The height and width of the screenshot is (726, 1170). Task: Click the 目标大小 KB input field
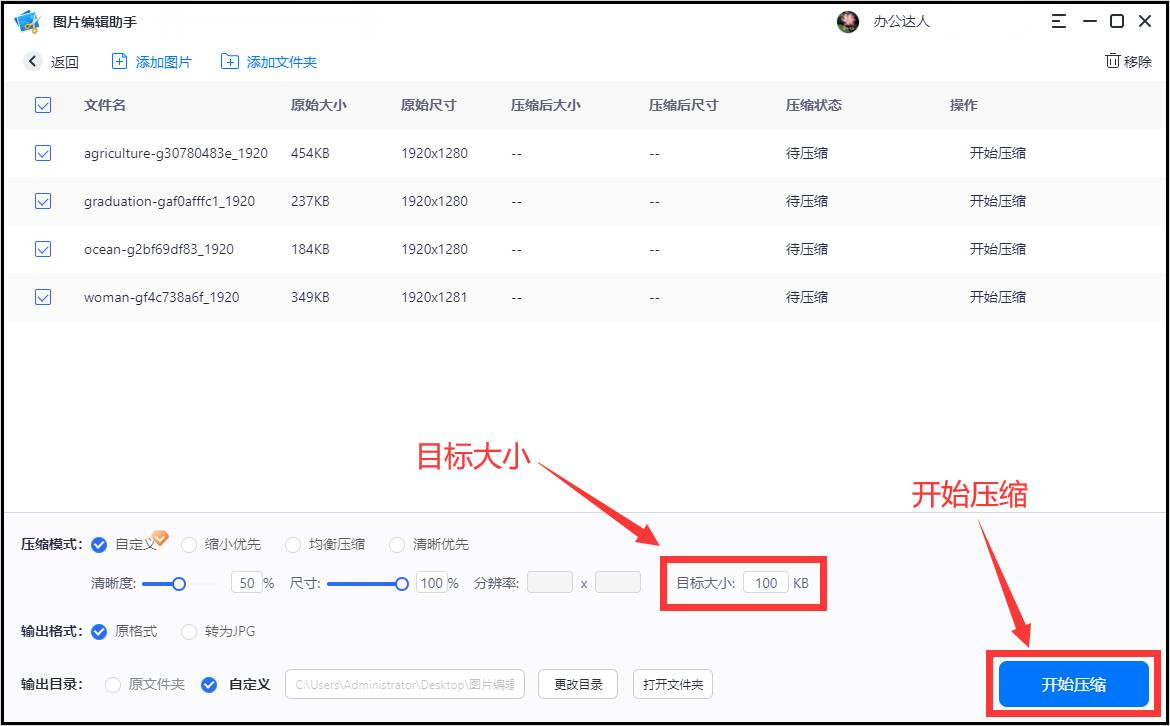coord(766,583)
